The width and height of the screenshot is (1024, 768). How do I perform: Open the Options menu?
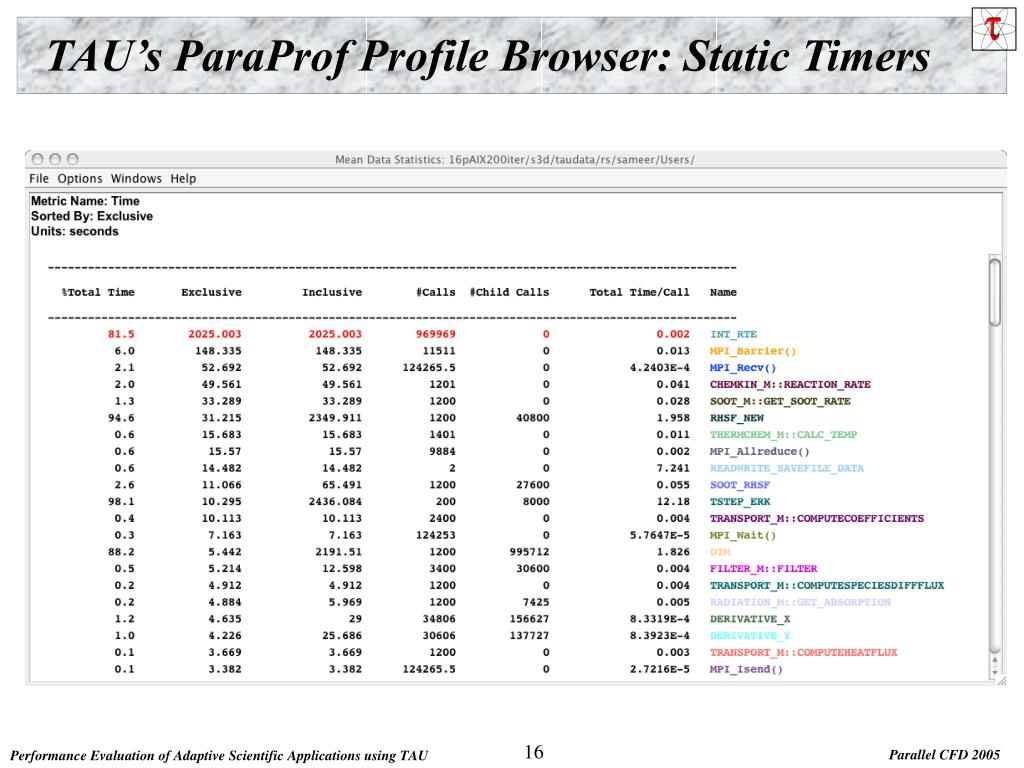(x=80, y=178)
